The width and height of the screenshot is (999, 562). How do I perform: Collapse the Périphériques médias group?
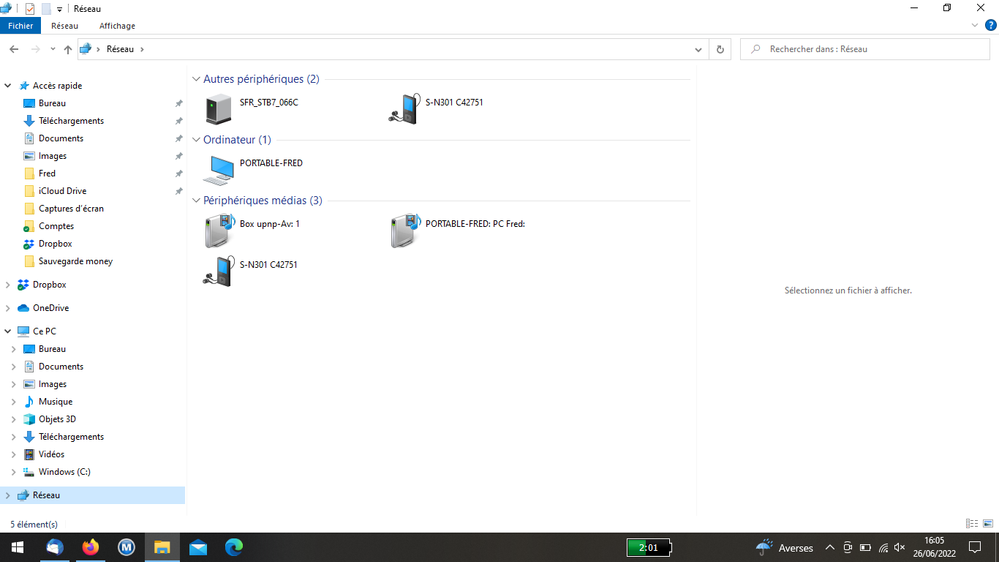tap(196, 200)
